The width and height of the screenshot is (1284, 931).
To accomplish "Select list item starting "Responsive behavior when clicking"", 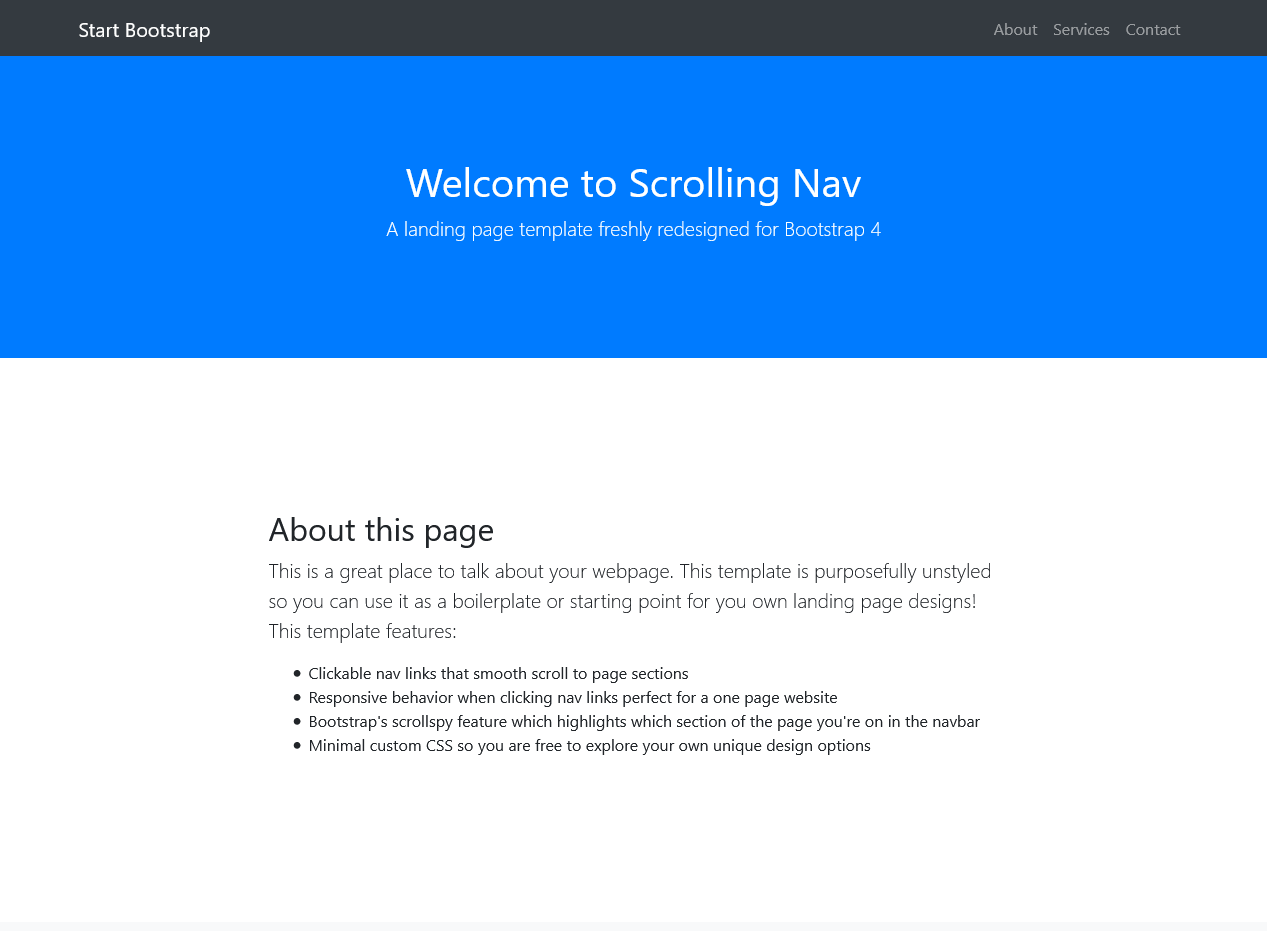I will coord(572,698).
